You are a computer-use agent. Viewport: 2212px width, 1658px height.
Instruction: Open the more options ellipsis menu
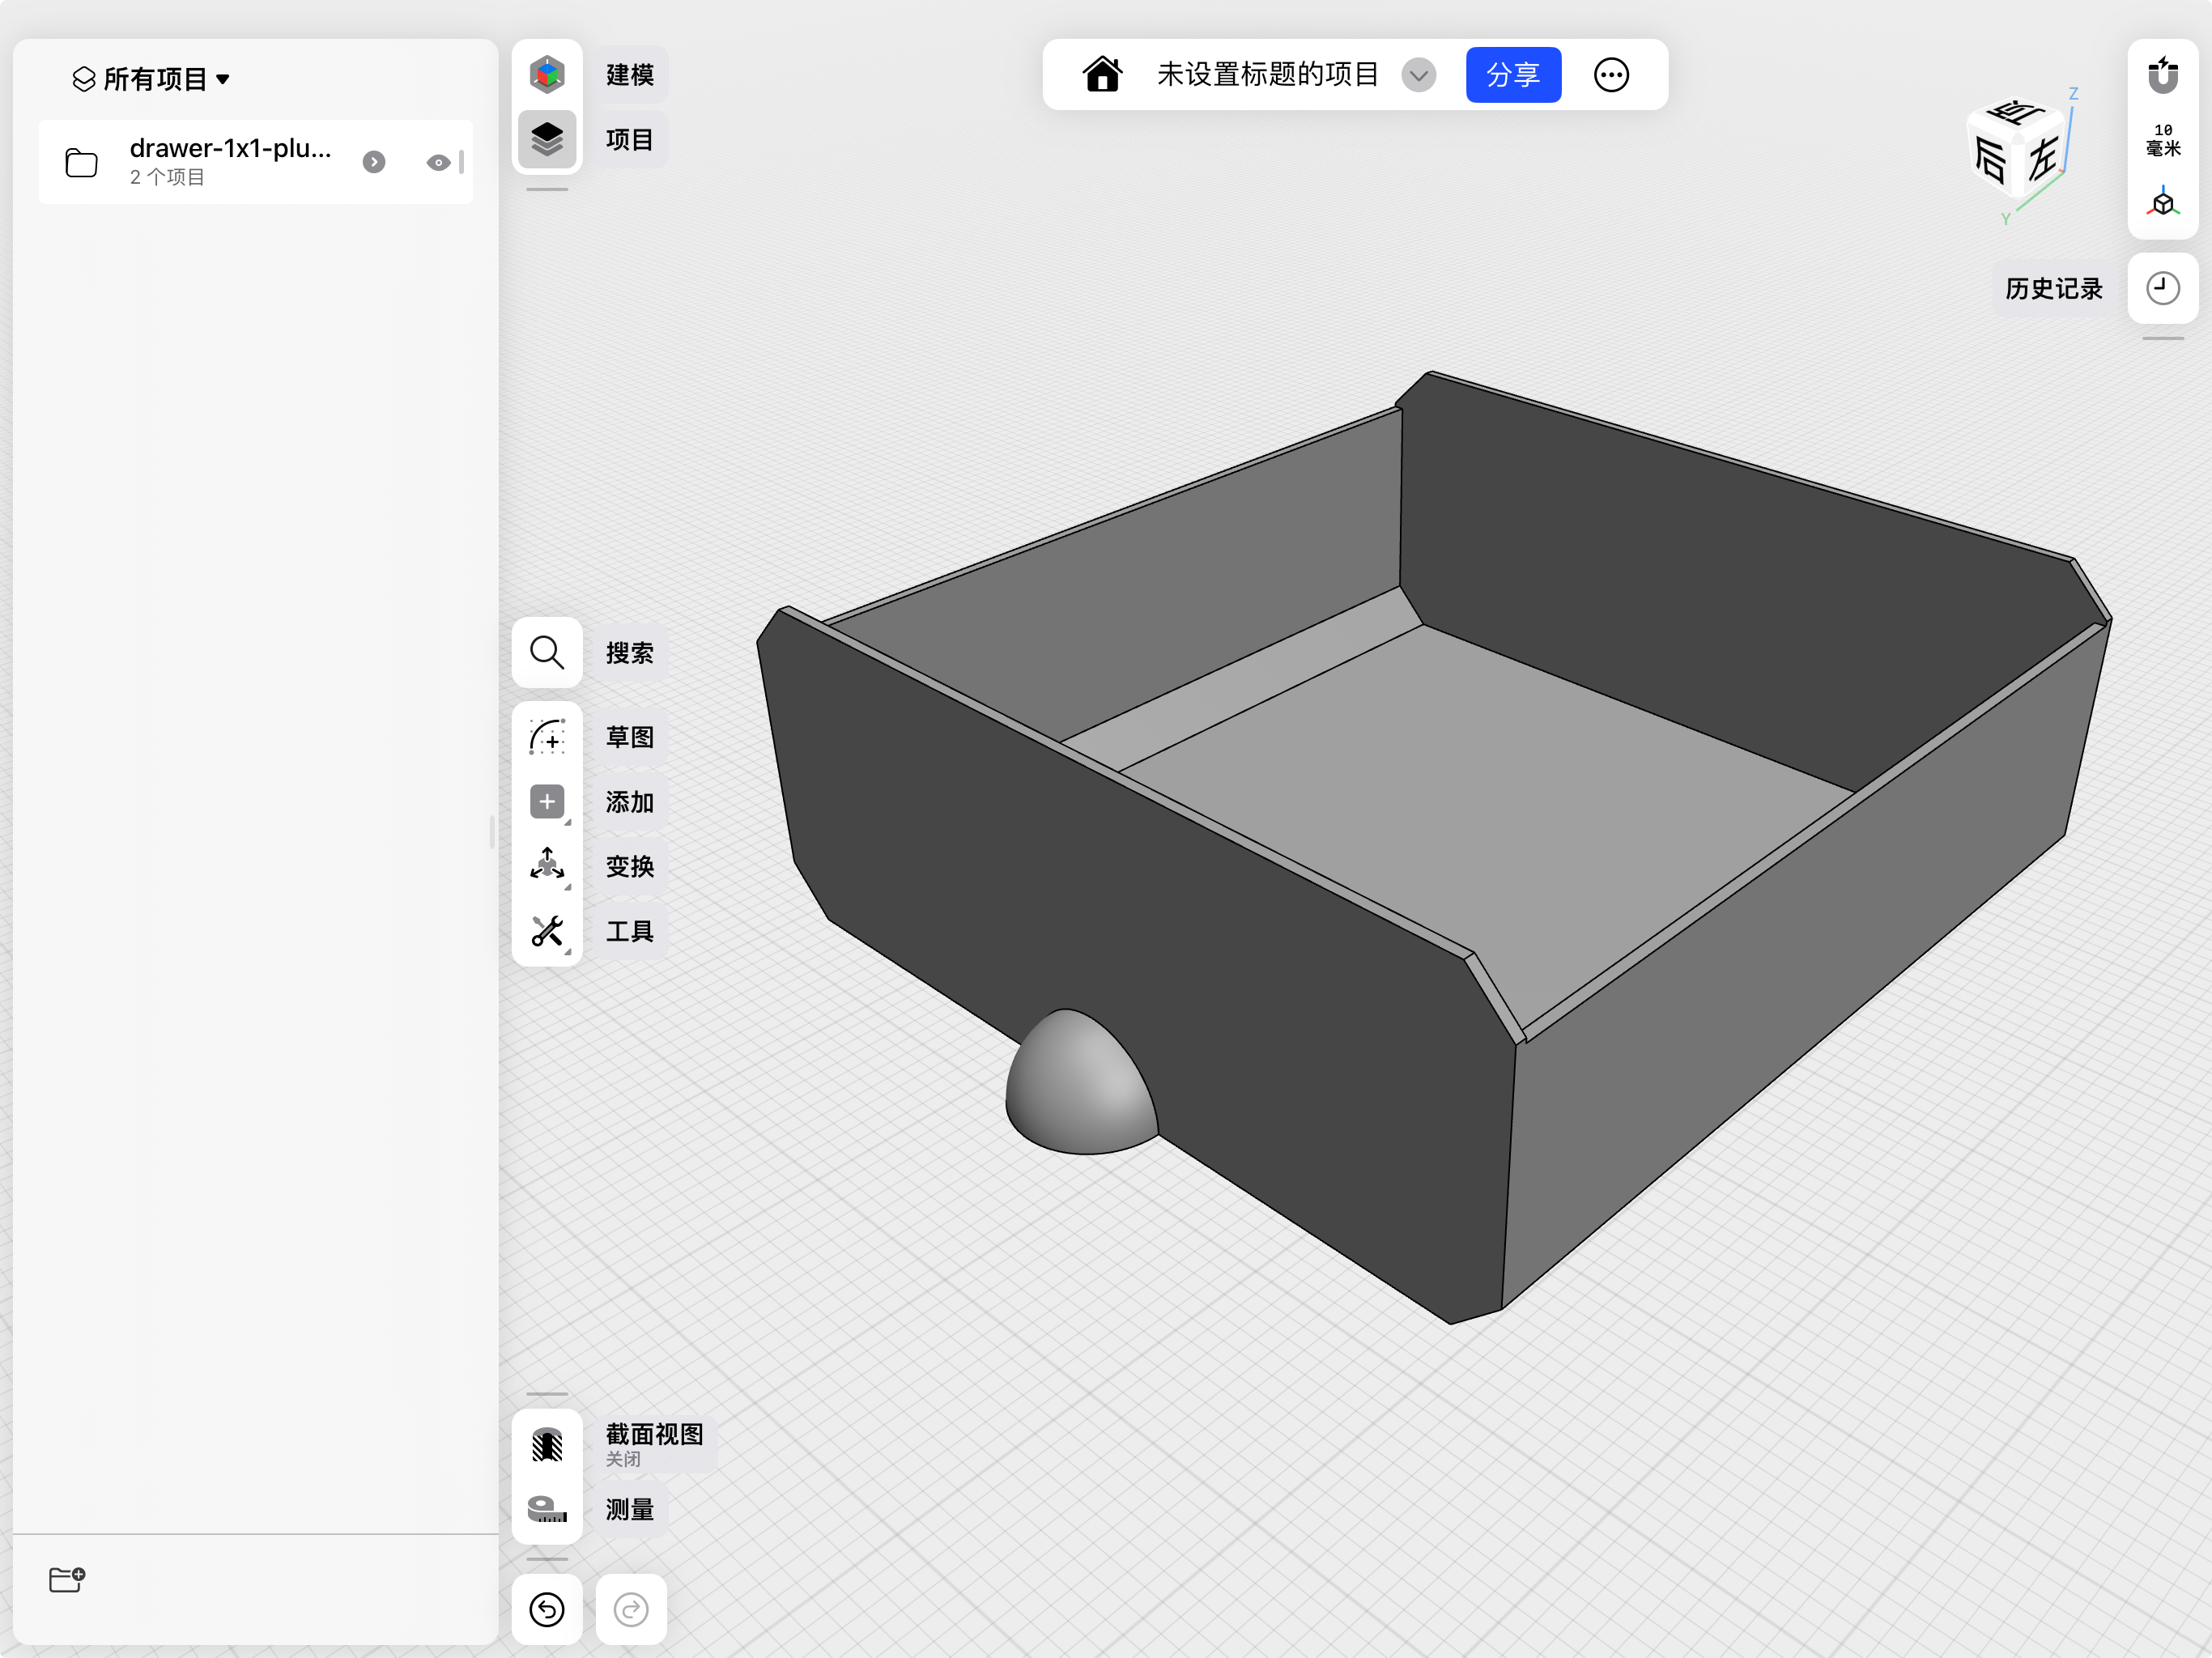click(1611, 74)
